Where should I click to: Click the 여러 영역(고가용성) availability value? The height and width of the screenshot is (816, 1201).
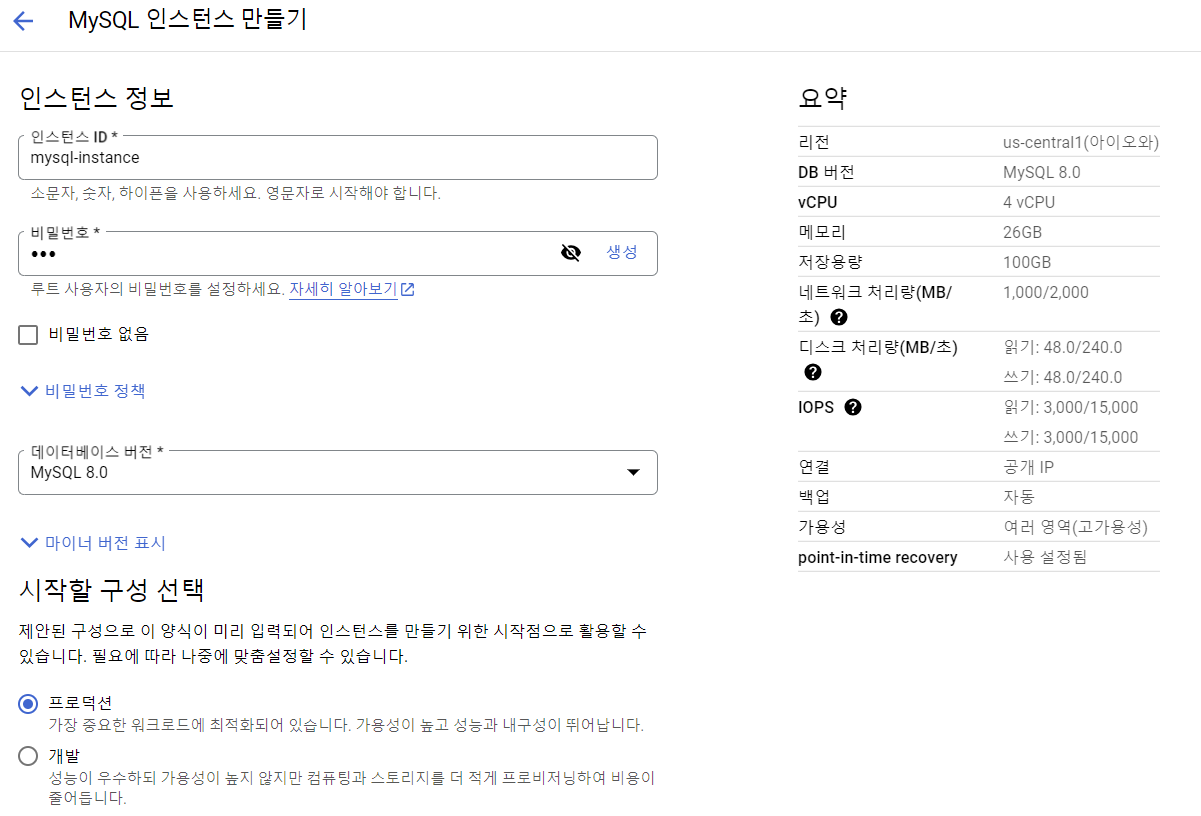point(1075,527)
